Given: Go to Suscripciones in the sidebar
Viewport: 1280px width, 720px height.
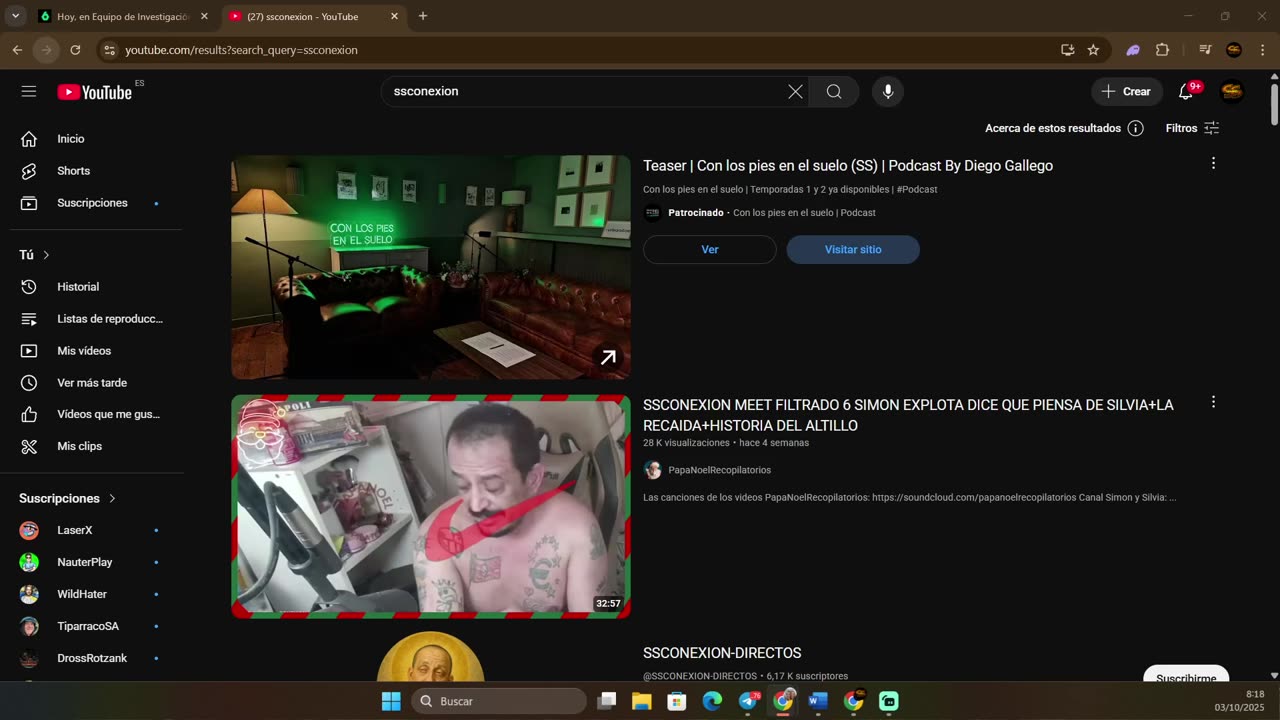Looking at the screenshot, I should coord(92,203).
